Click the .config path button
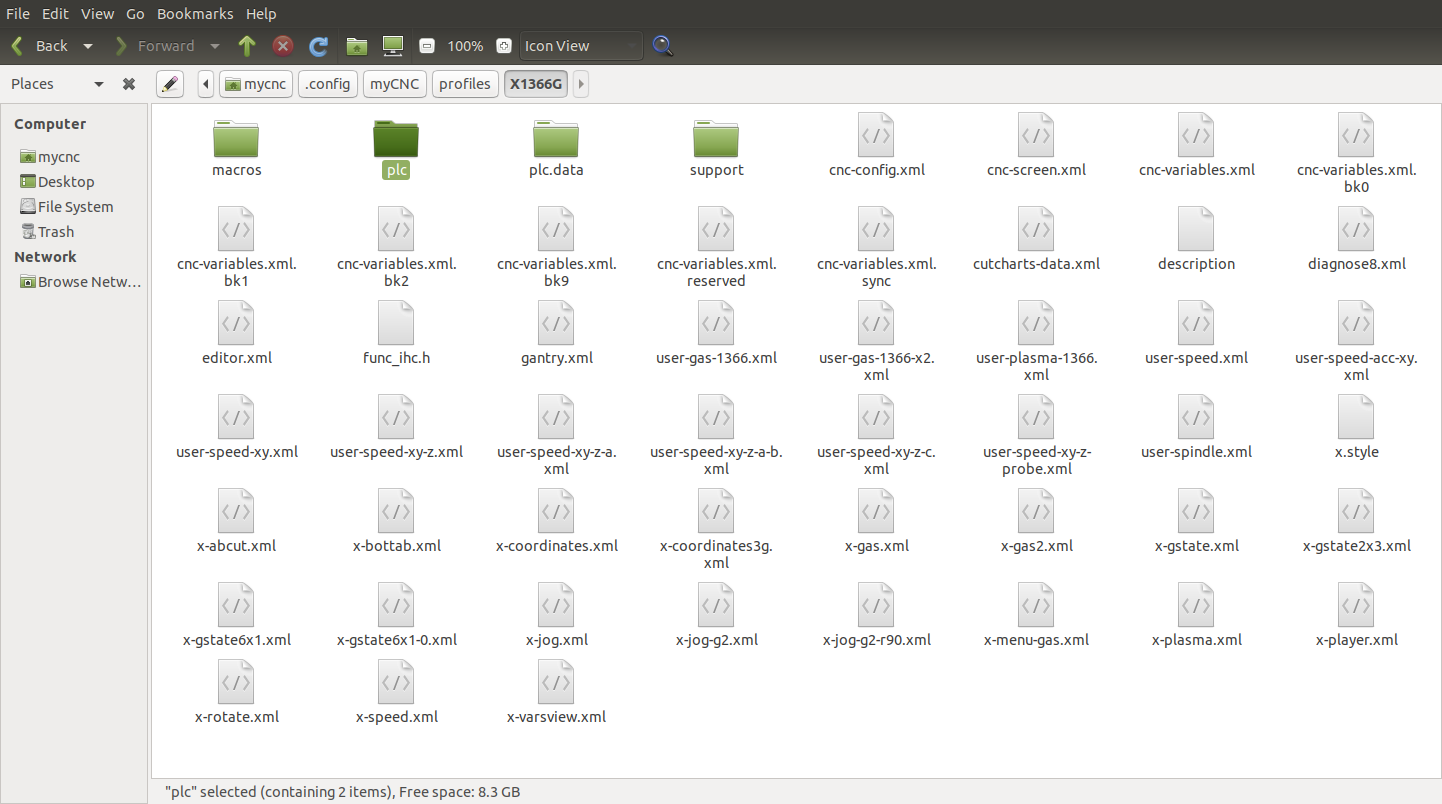Screen dimensions: 1442x804 [x=328, y=84]
